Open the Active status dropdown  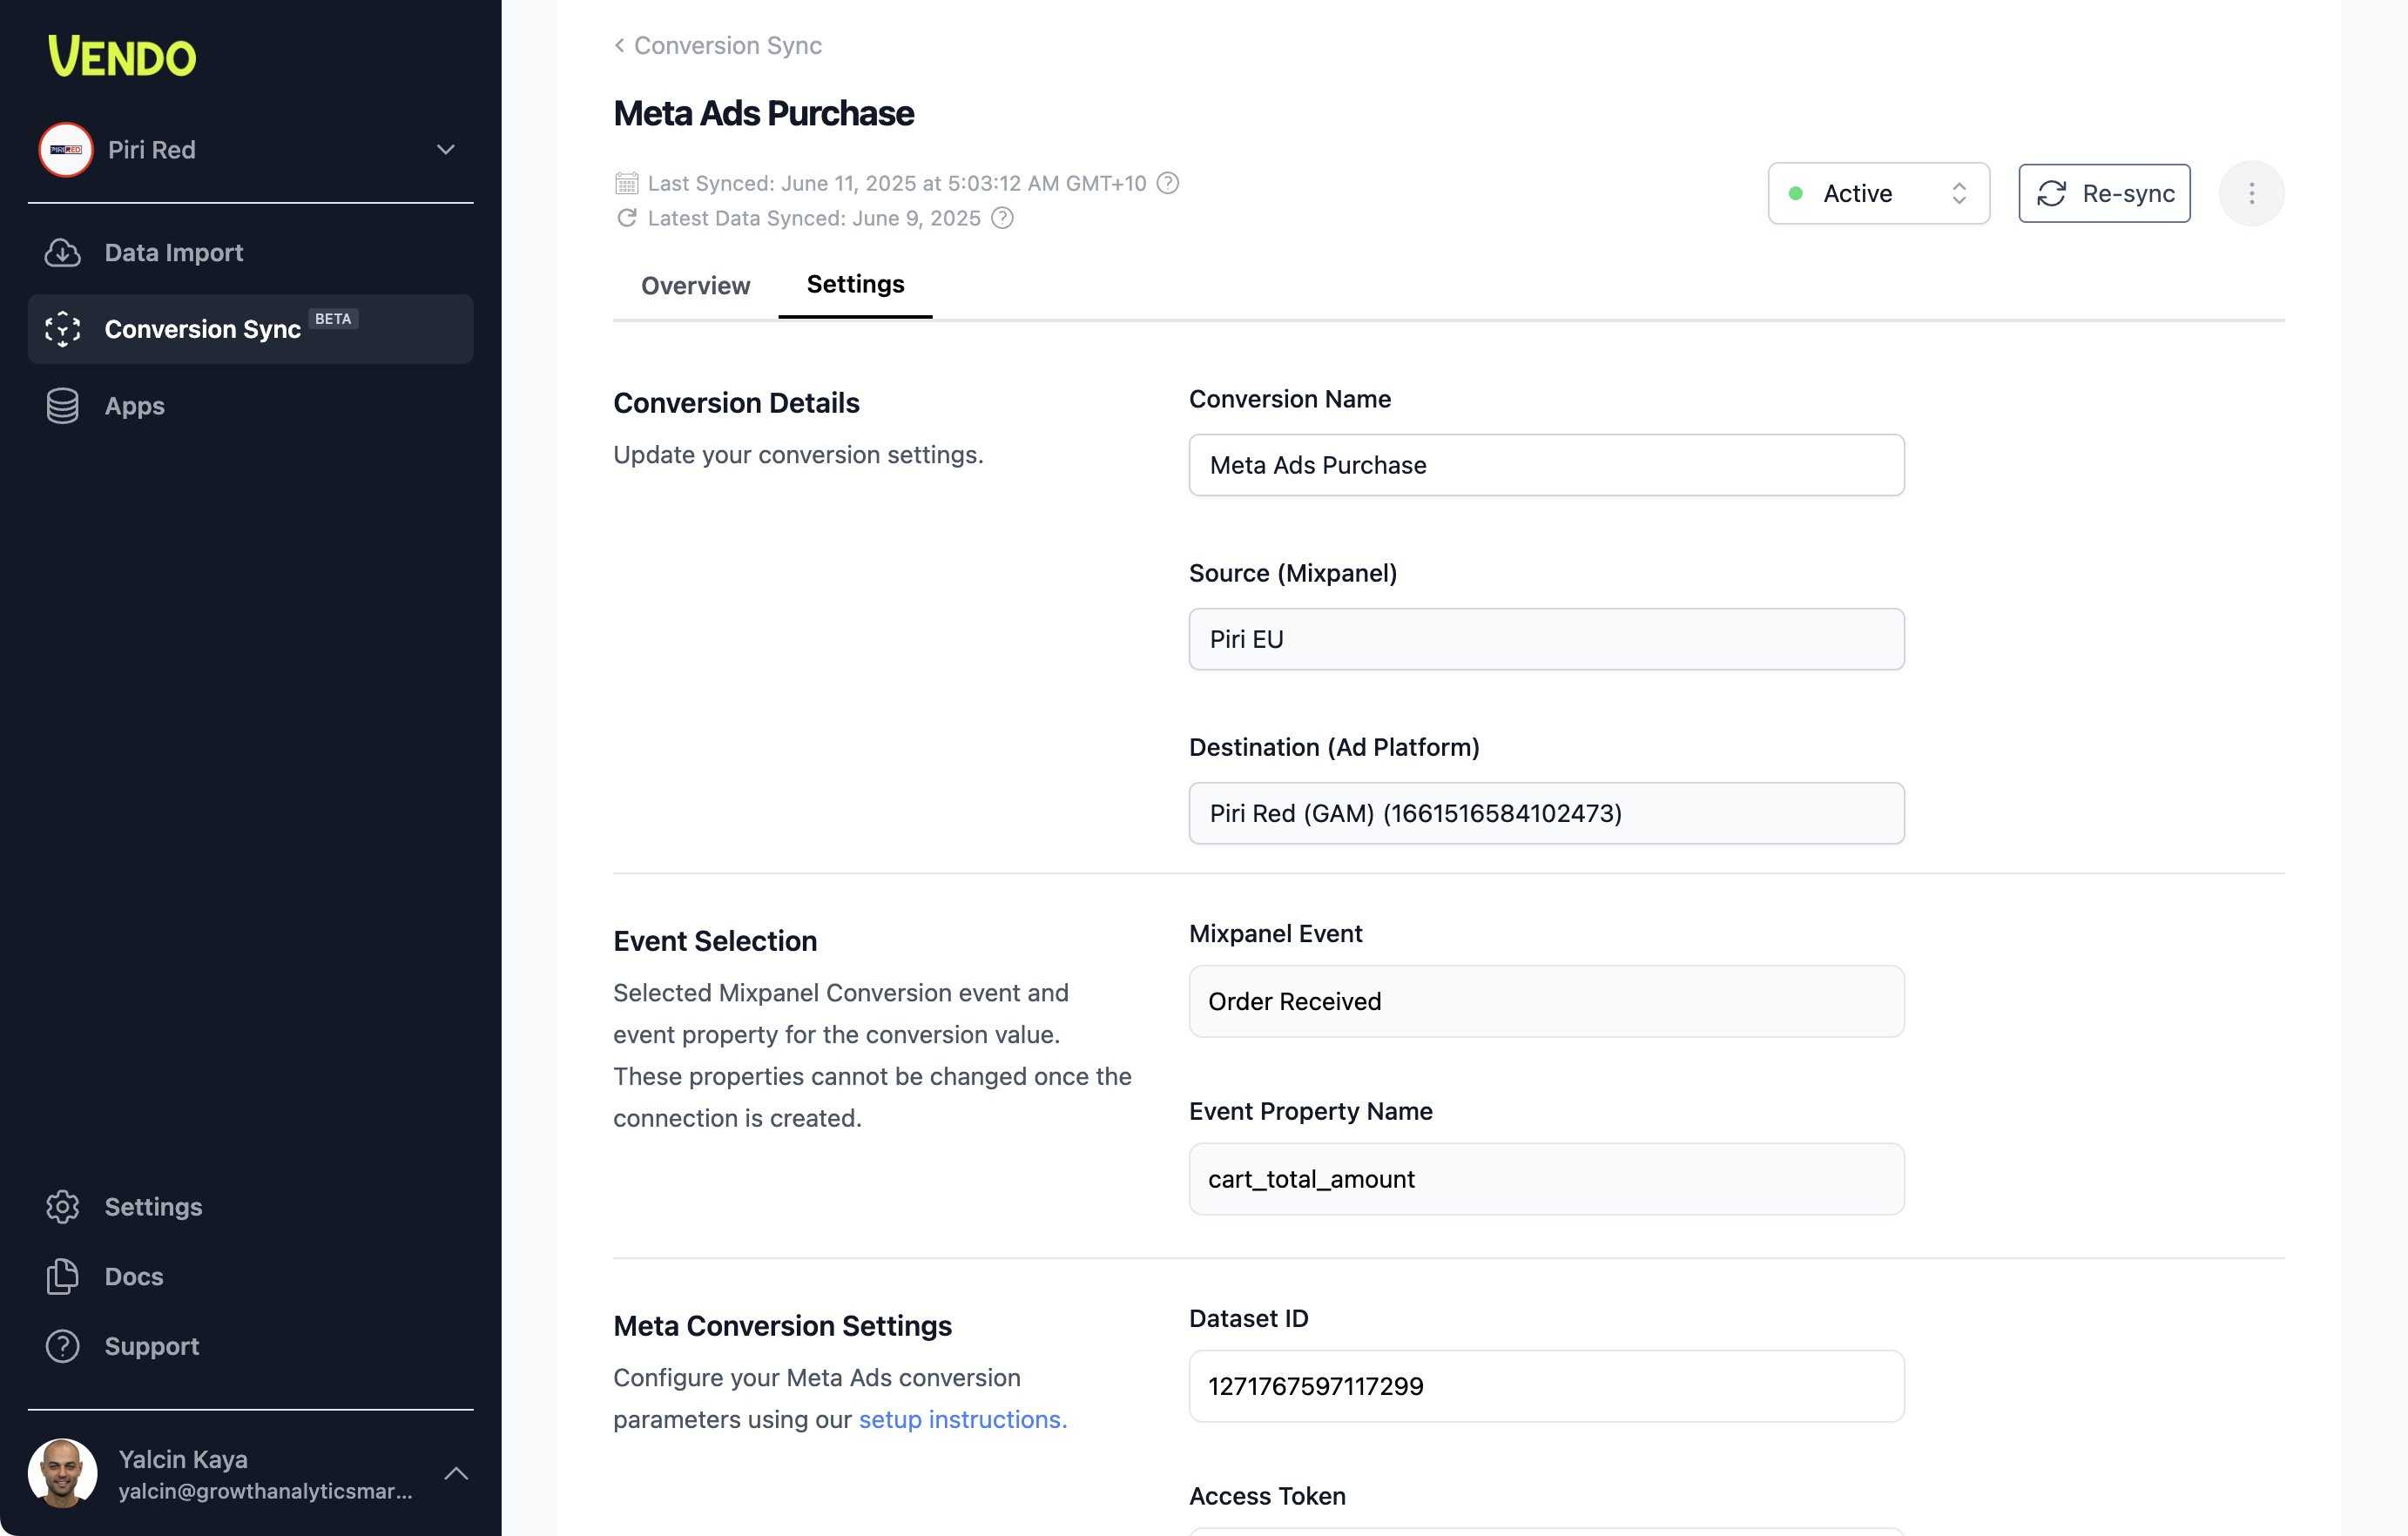[x=1877, y=193]
